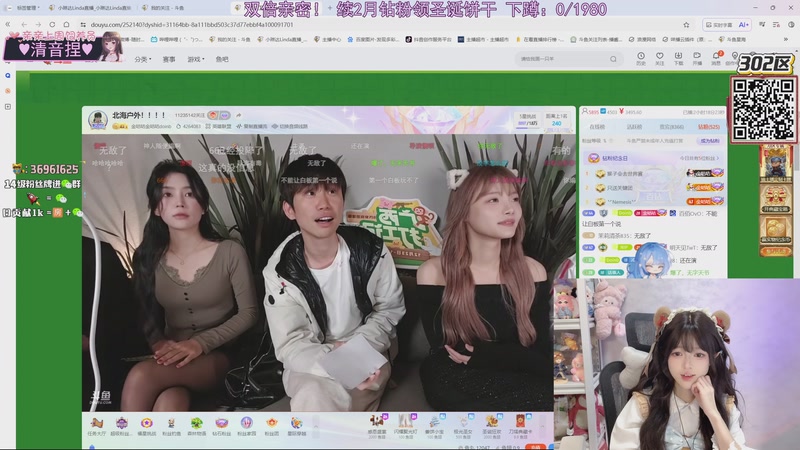Expand the 游戏 dropdown menu
Screen dimensions: 800x450
click(196, 59)
